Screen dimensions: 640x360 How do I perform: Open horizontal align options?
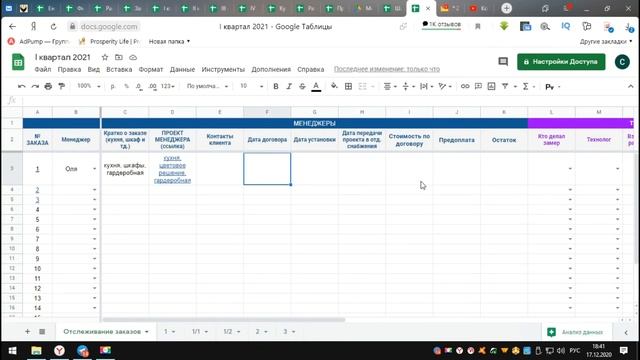click(390, 87)
